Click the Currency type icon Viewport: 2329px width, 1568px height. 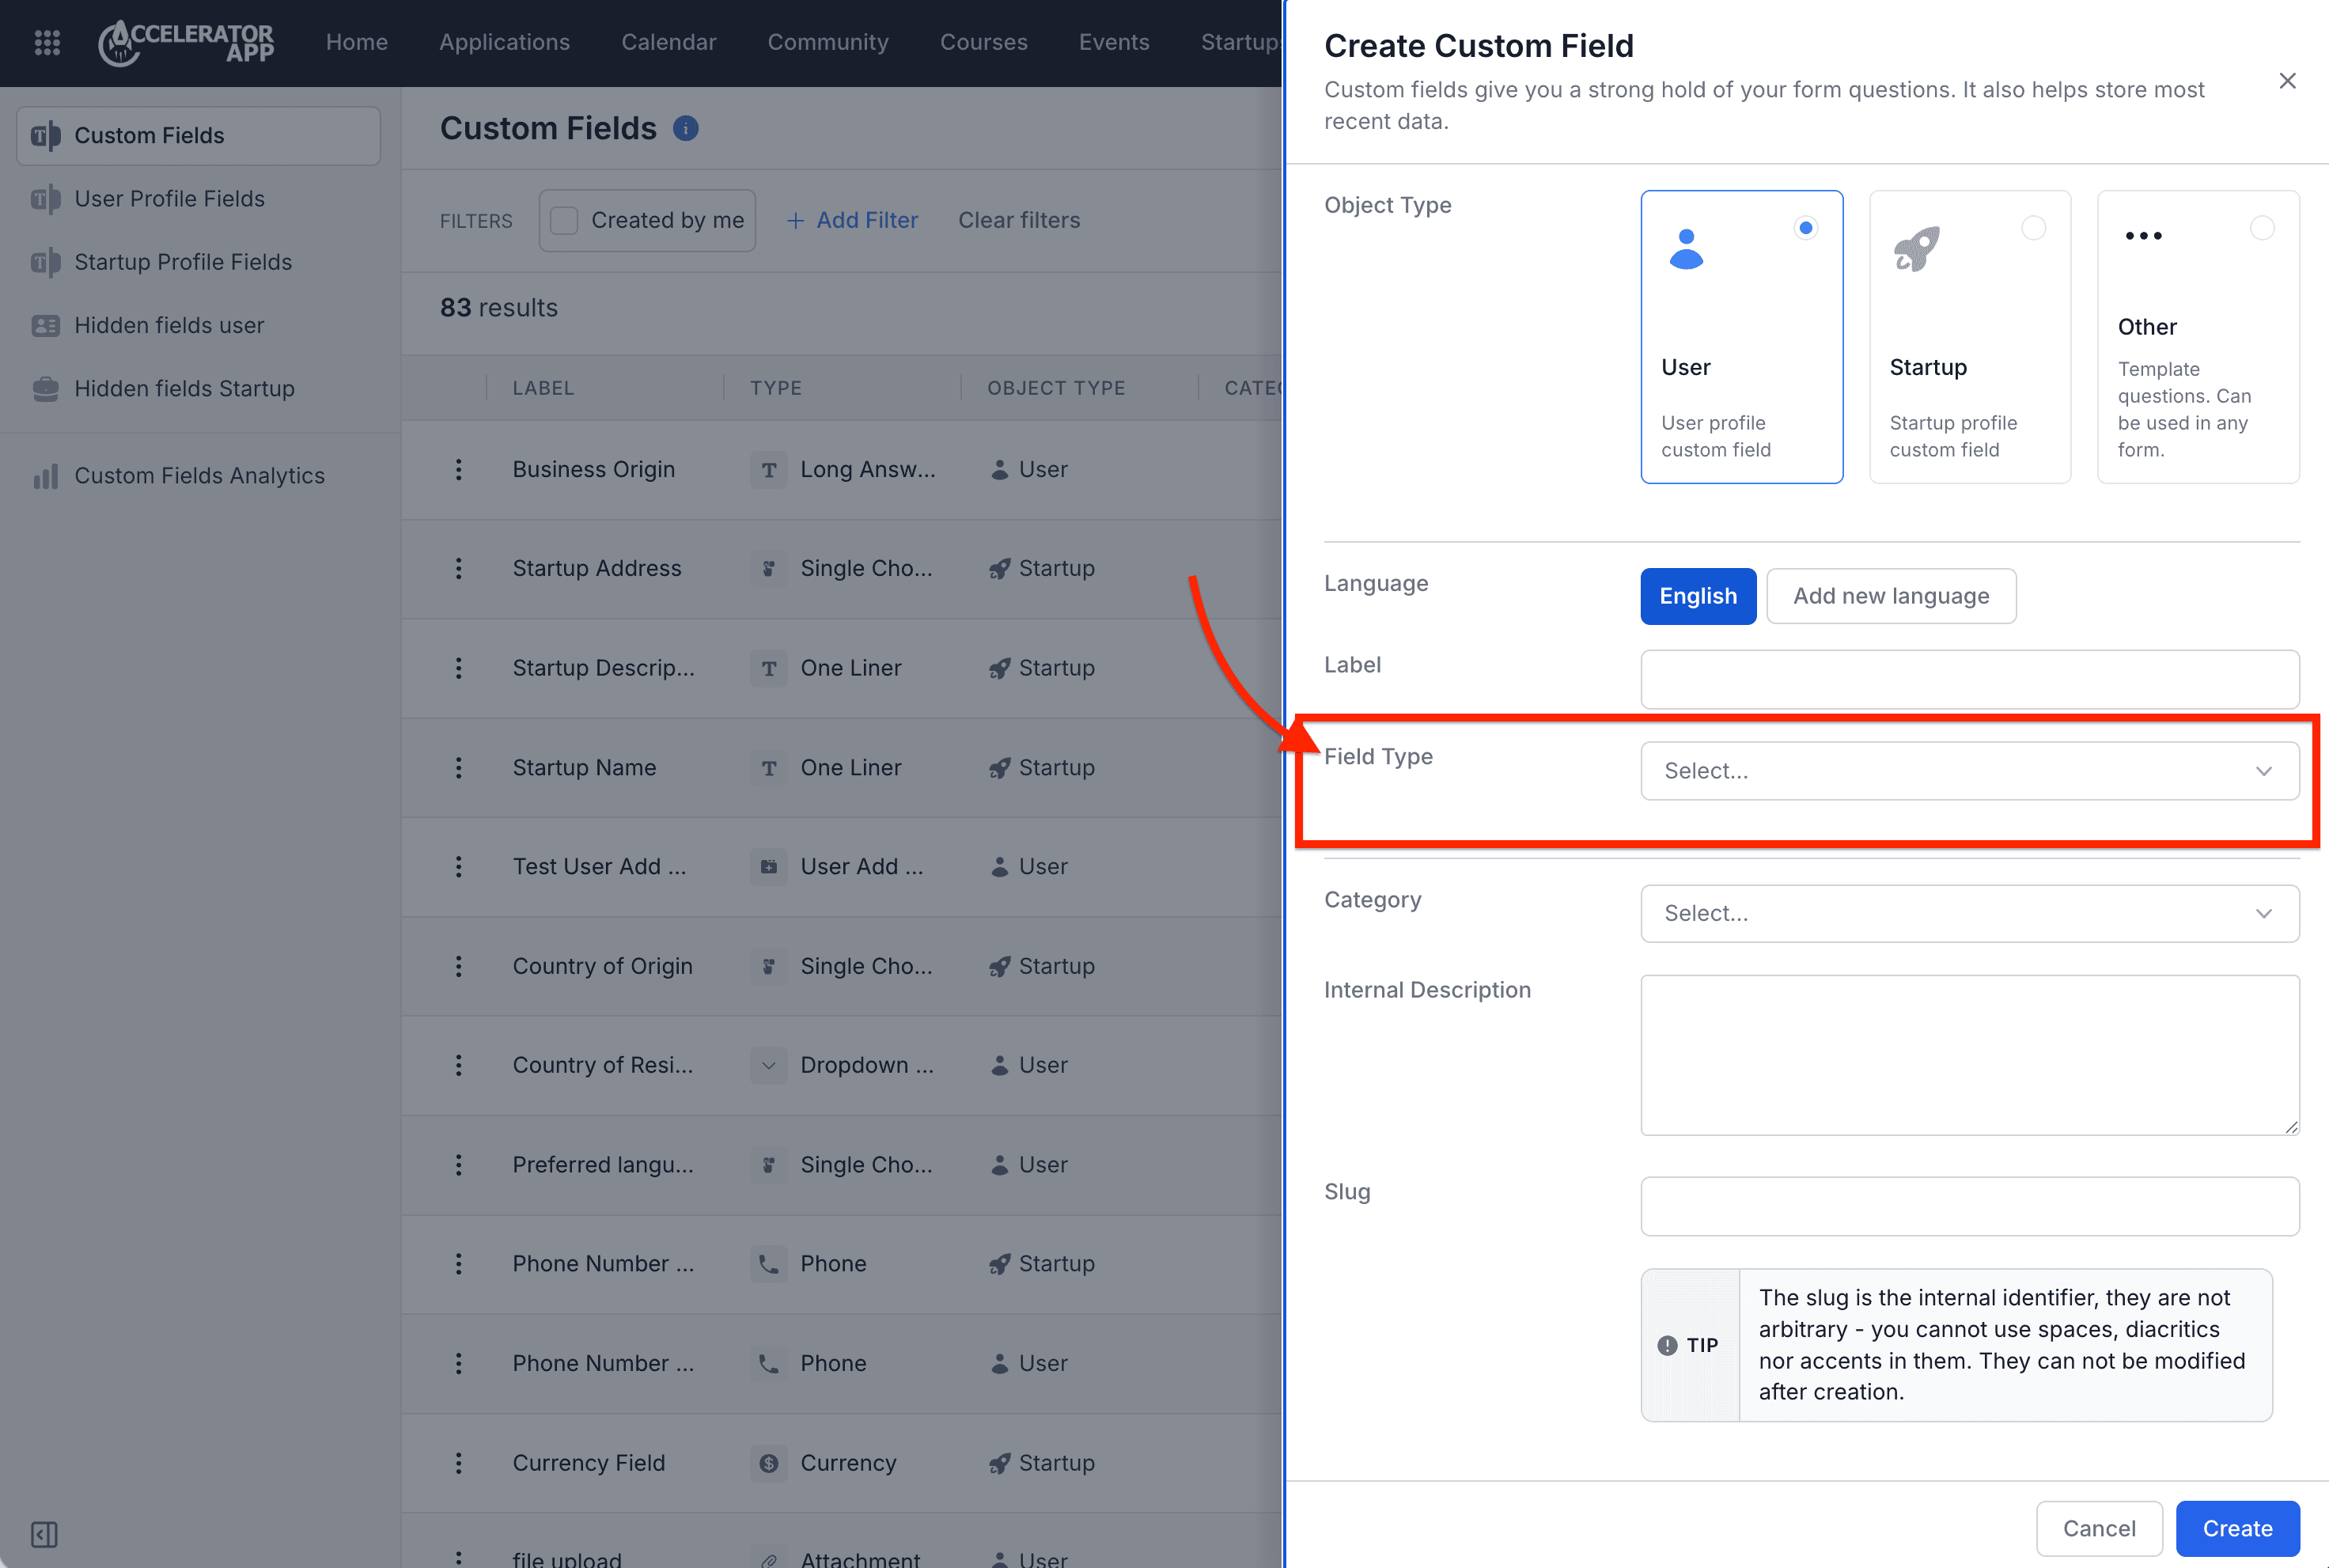click(x=768, y=1463)
